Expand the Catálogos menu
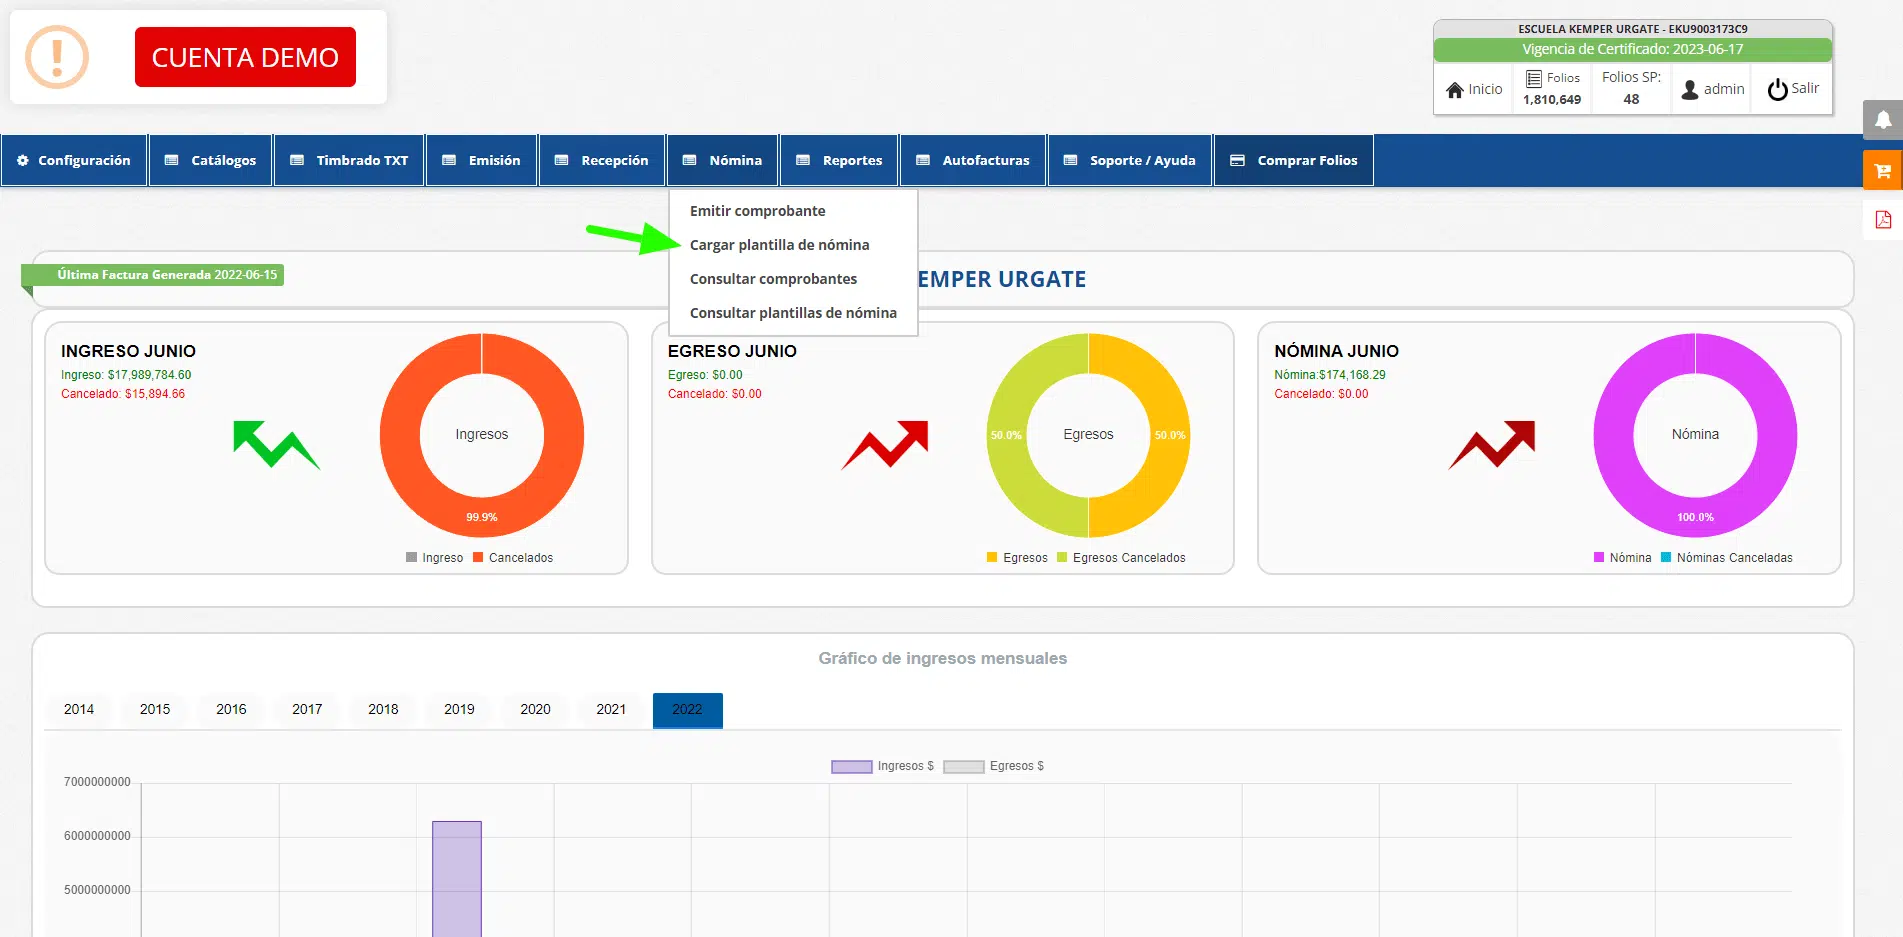The height and width of the screenshot is (937, 1903). (x=211, y=160)
